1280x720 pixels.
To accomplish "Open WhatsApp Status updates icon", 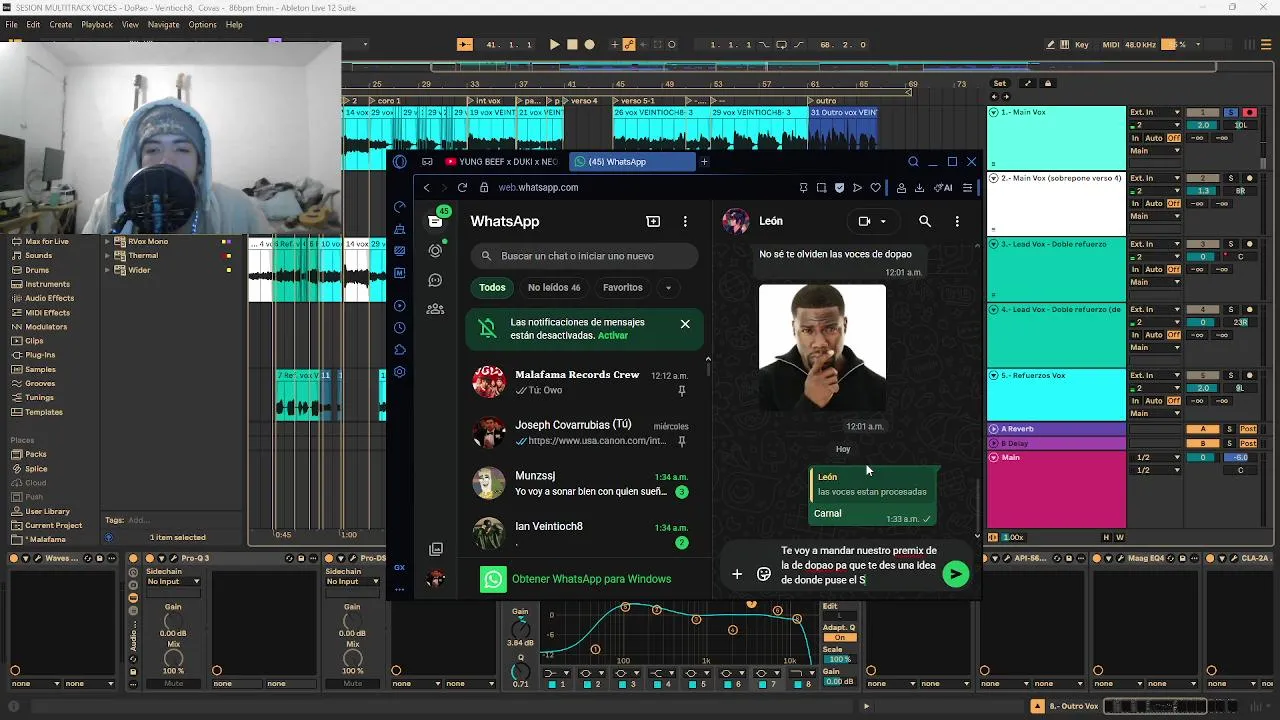I will (435, 250).
